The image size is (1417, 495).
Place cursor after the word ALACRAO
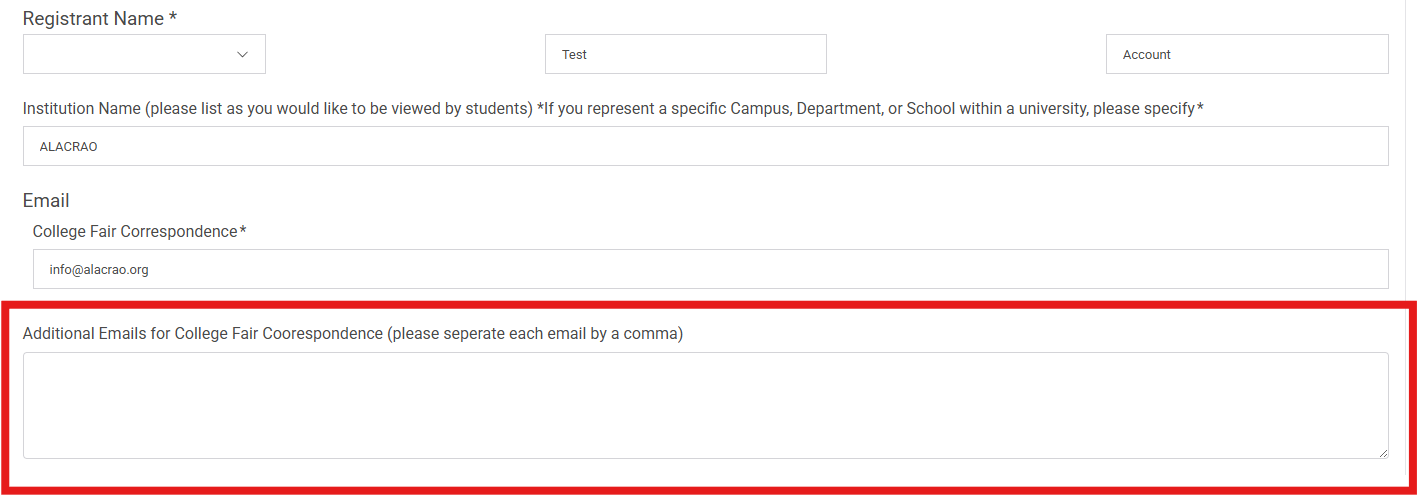98,146
